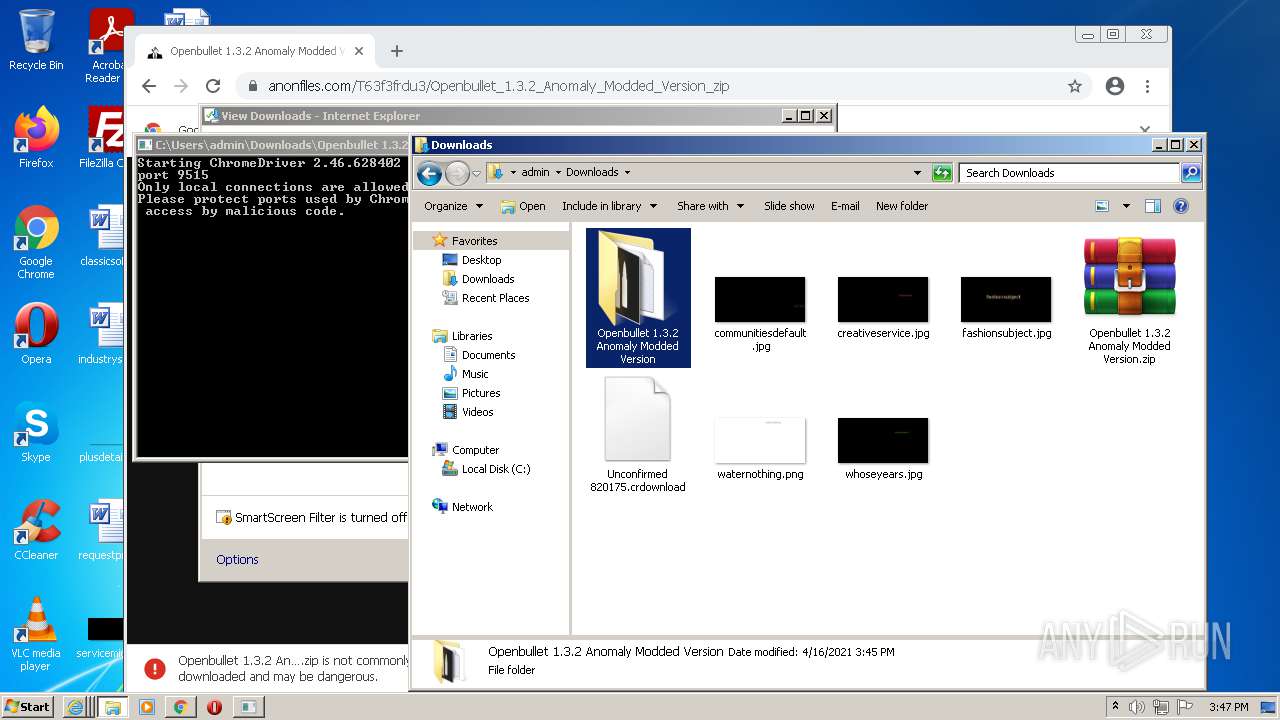Viewport: 1280px width, 720px height.
Task: Click E-mail toolbar button
Action: 845,206
